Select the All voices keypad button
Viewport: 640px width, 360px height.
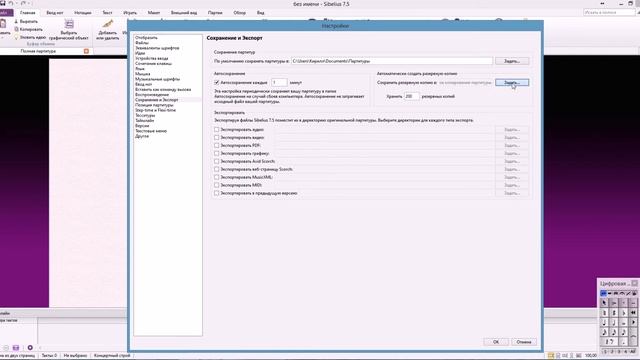pos(632,351)
